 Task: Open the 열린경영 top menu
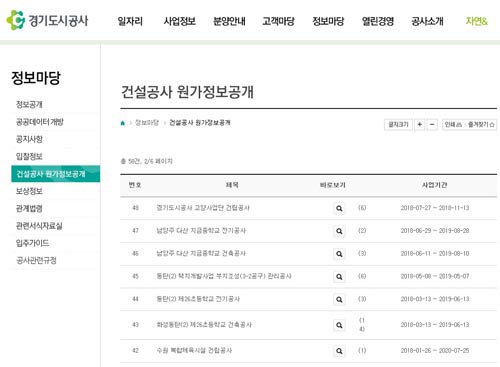click(x=378, y=21)
